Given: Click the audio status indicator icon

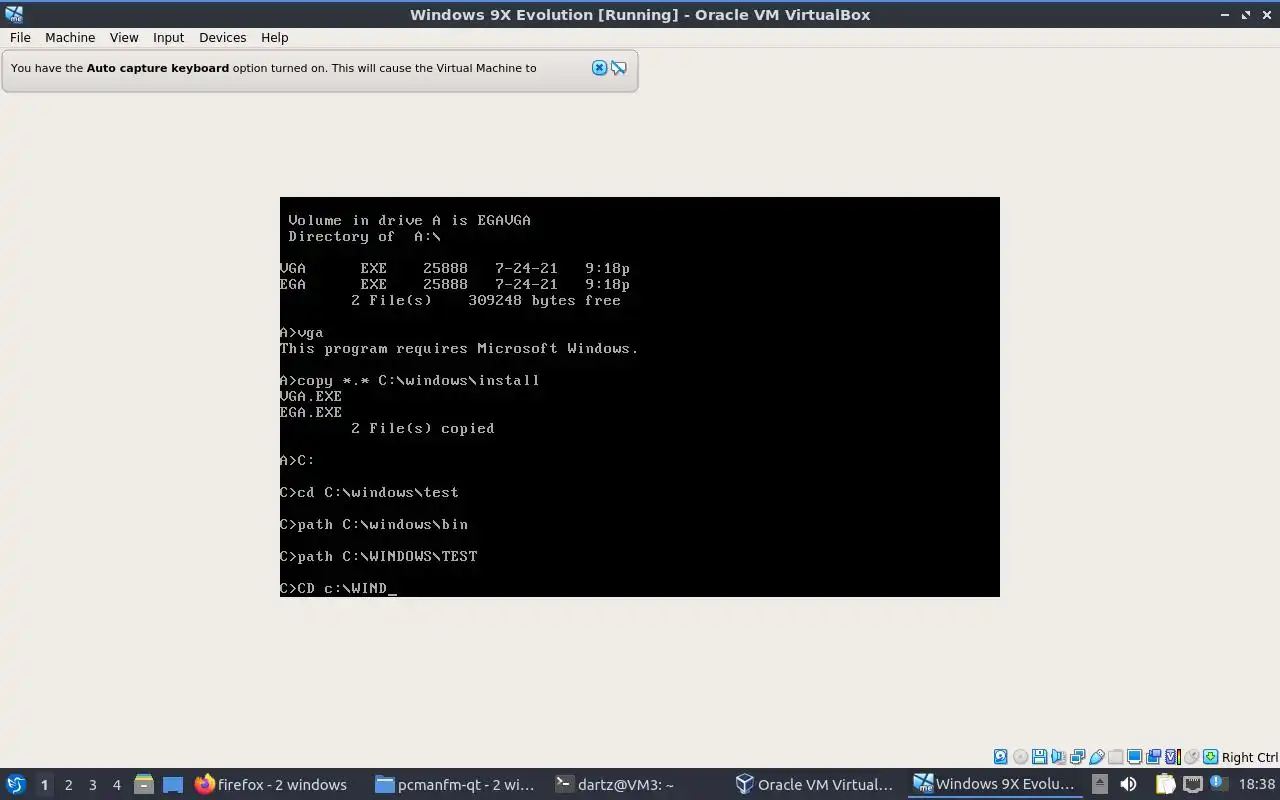Looking at the screenshot, I should 1058,757.
